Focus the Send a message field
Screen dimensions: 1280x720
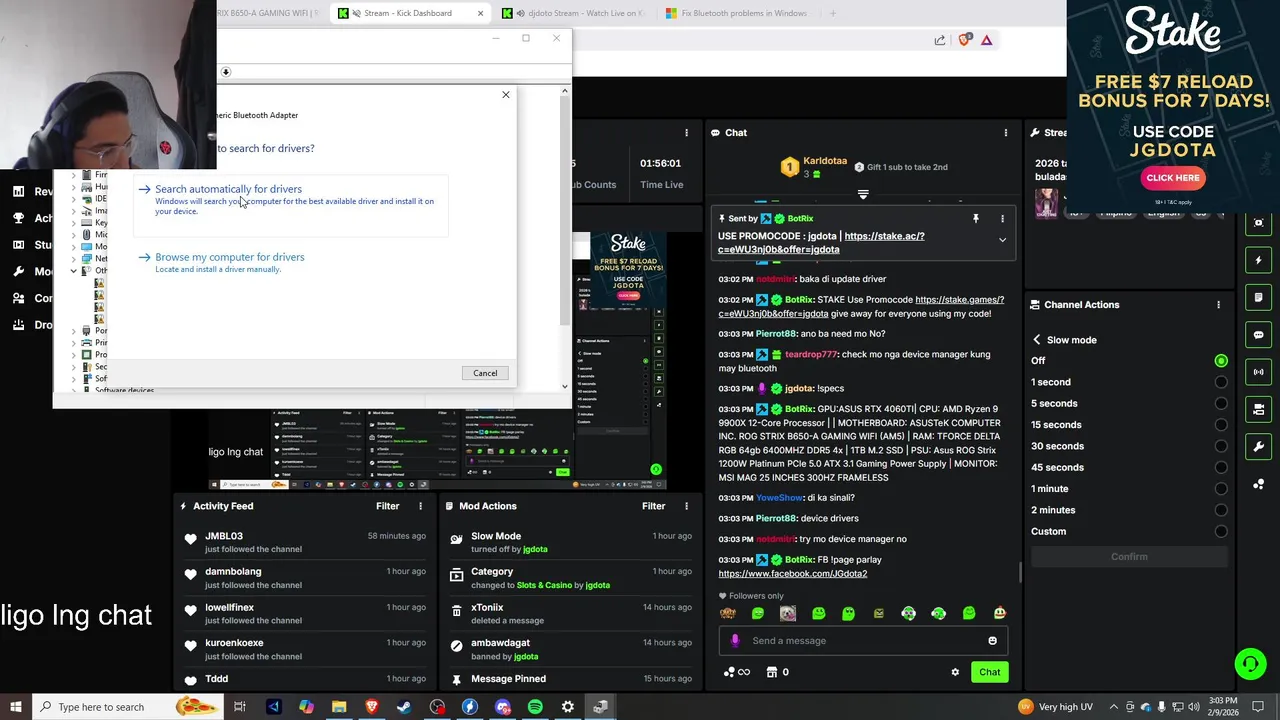tap(863, 641)
